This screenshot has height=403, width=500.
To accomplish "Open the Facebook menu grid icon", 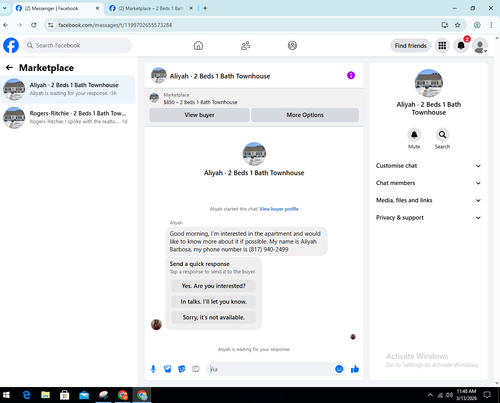I will tap(442, 45).
